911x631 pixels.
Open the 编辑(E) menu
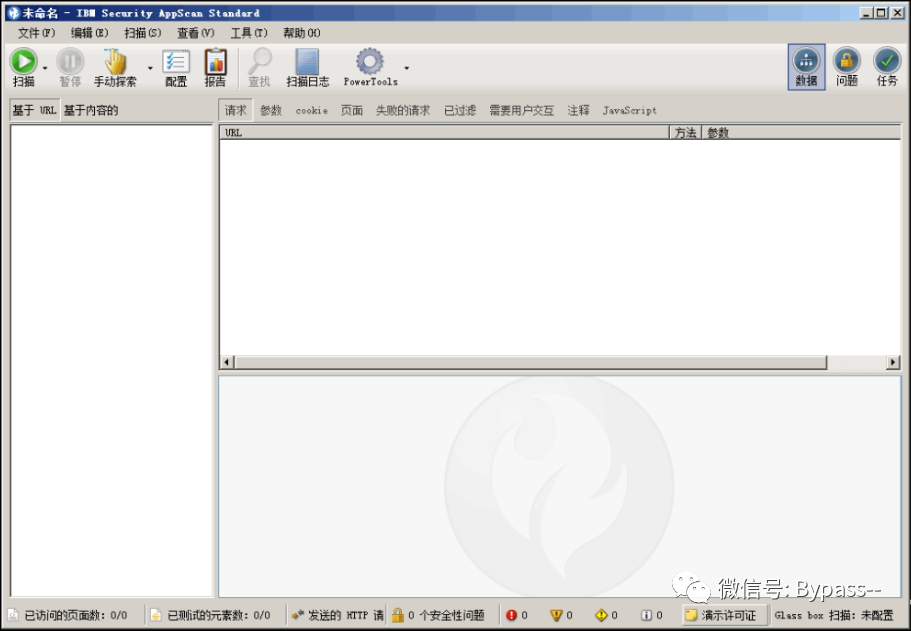(89, 33)
